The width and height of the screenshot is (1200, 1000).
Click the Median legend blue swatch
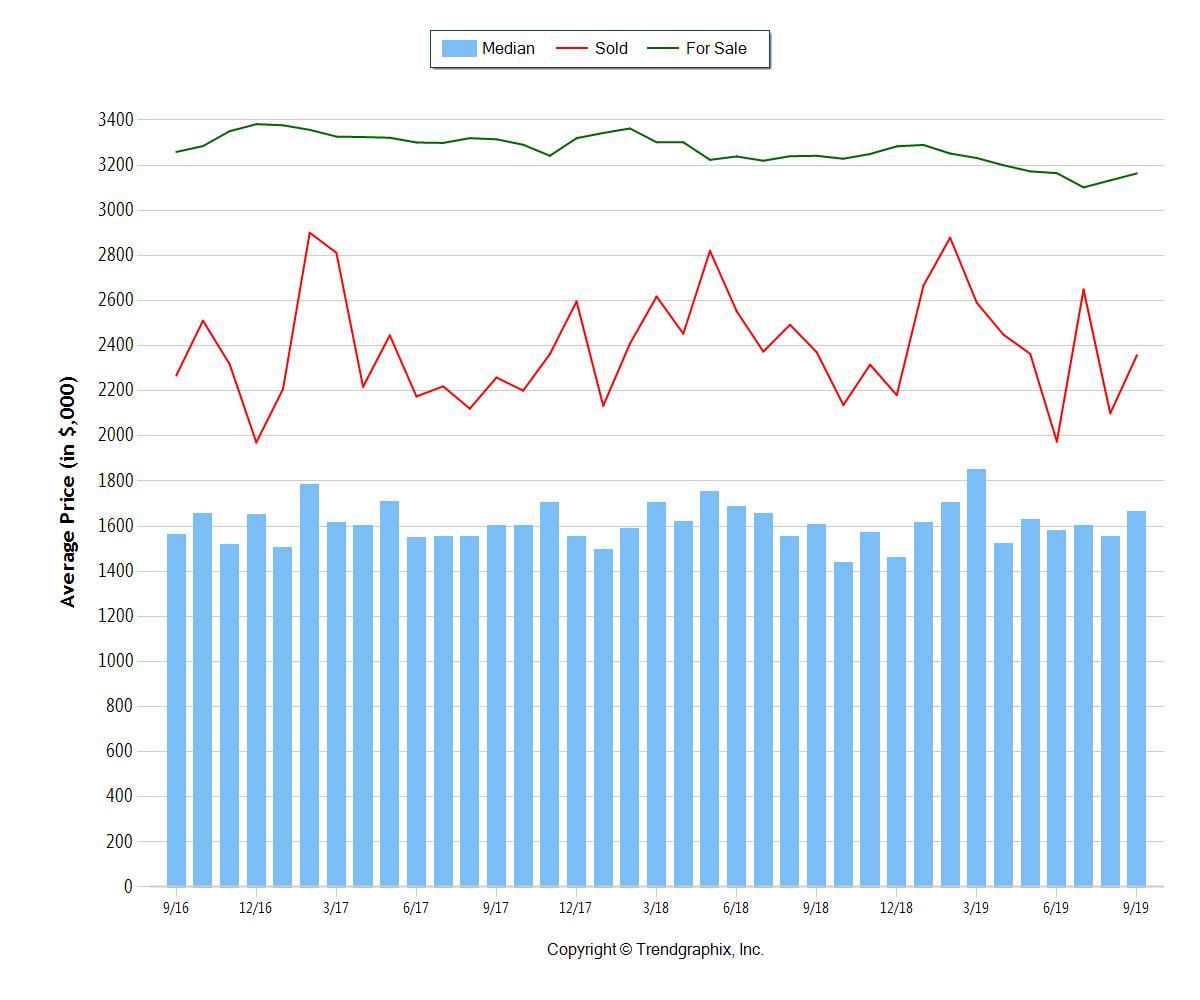point(459,48)
